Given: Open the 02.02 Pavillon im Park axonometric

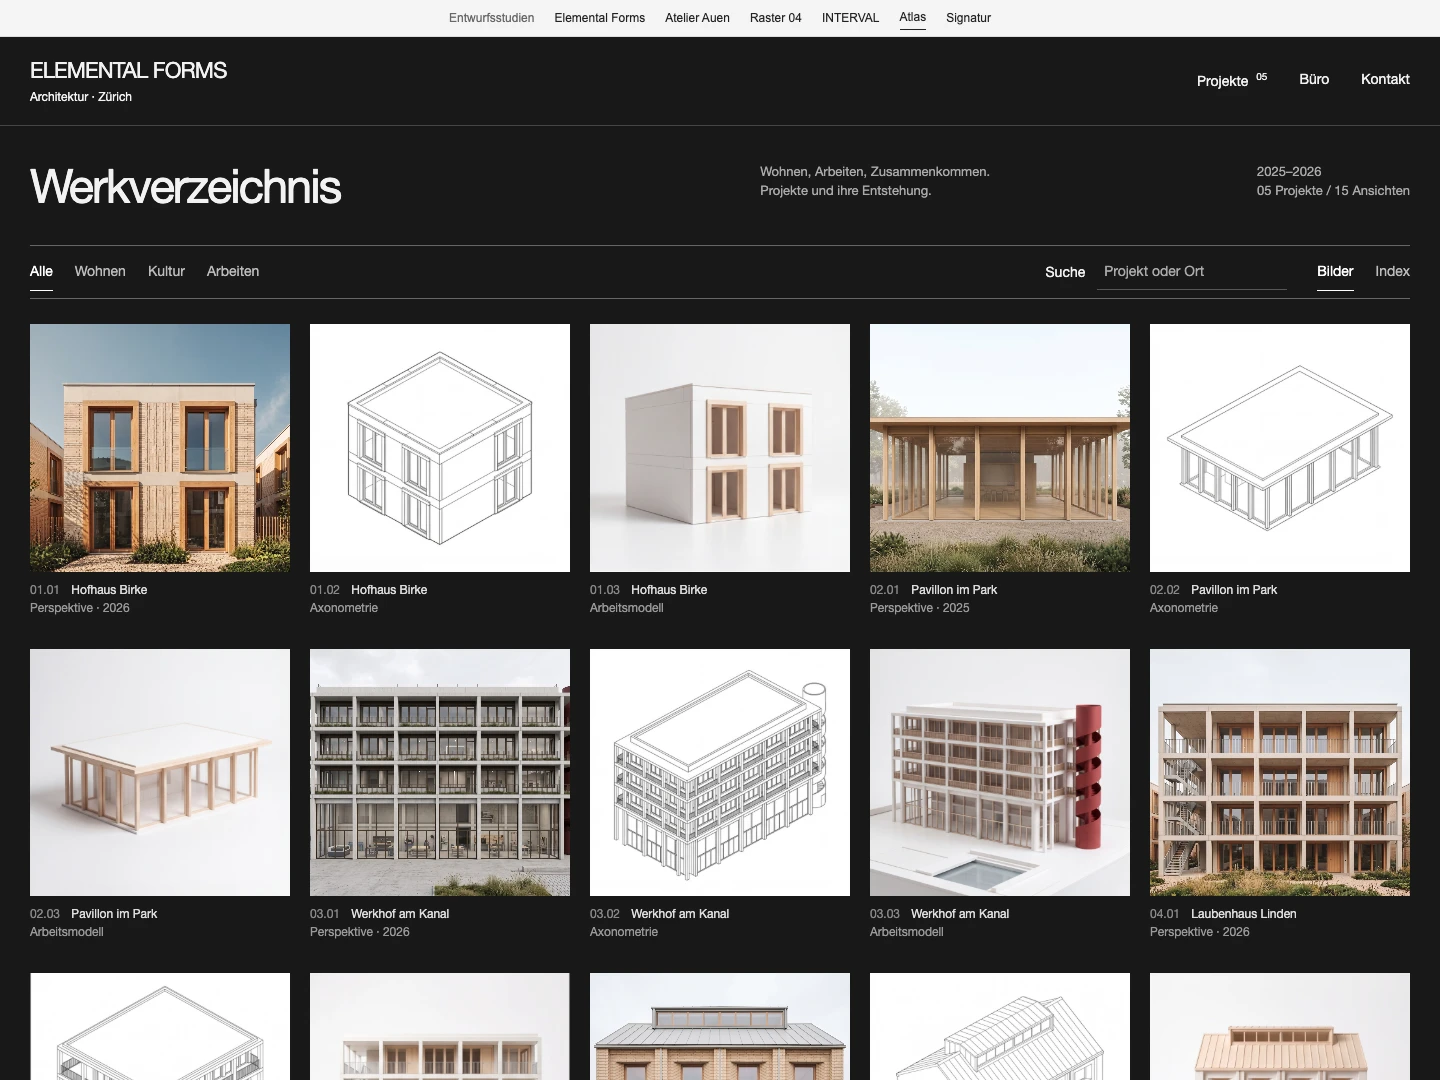Looking at the screenshot, I should click(x=1280, y=448).
